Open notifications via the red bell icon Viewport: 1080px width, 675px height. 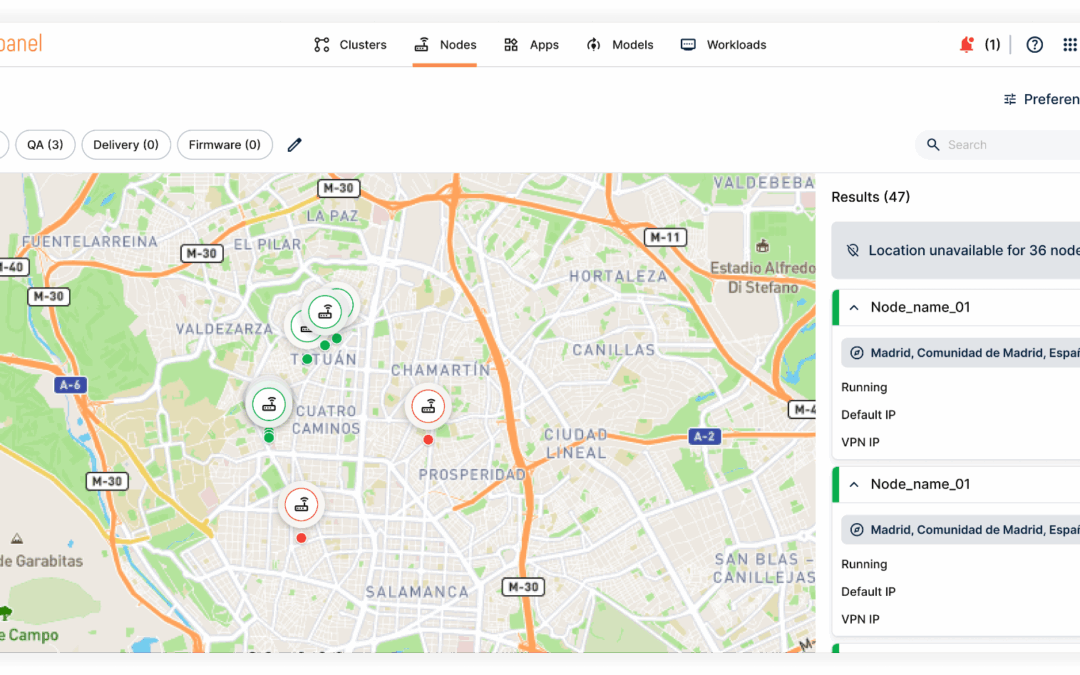point(965,44)
